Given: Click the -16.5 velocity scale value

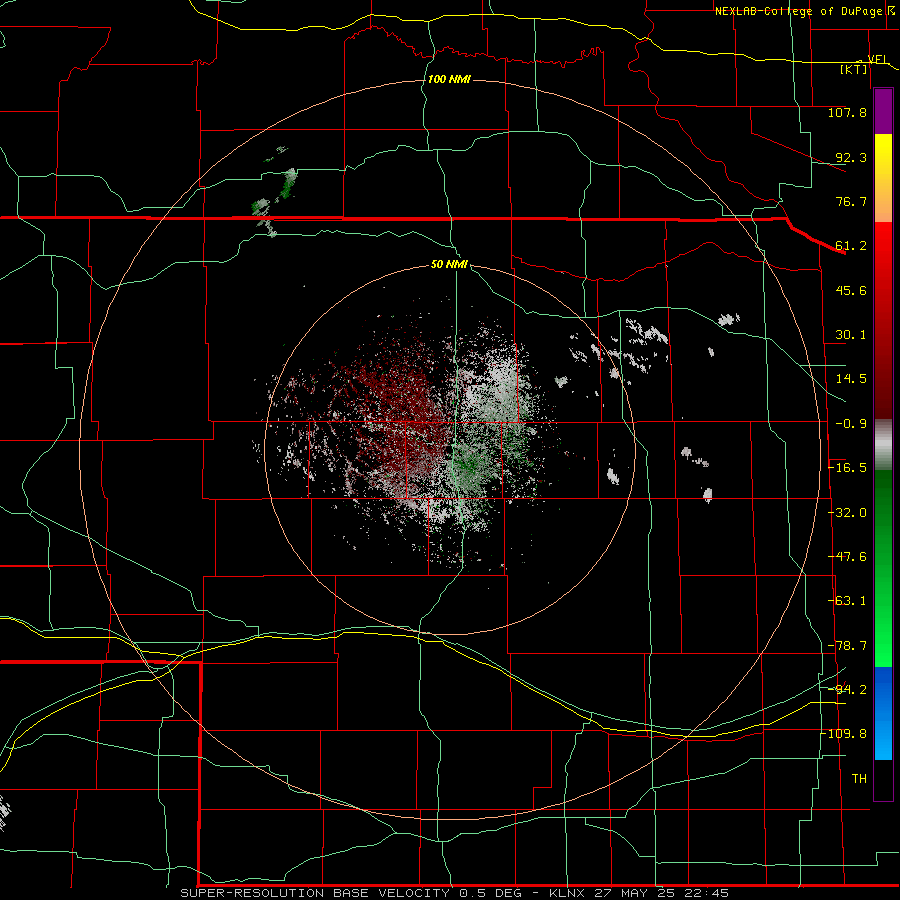Looking at the screenshot, I should pos(847,468).
